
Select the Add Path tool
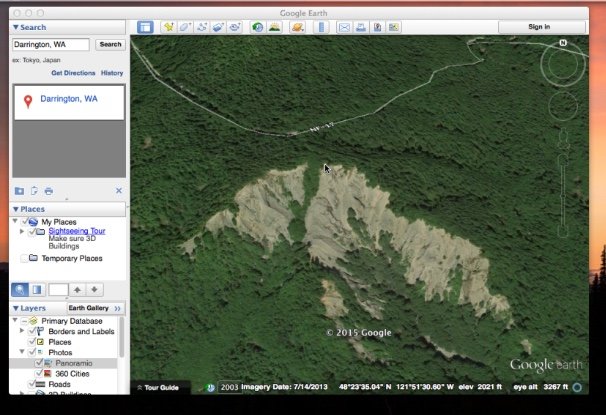(201, 27)
